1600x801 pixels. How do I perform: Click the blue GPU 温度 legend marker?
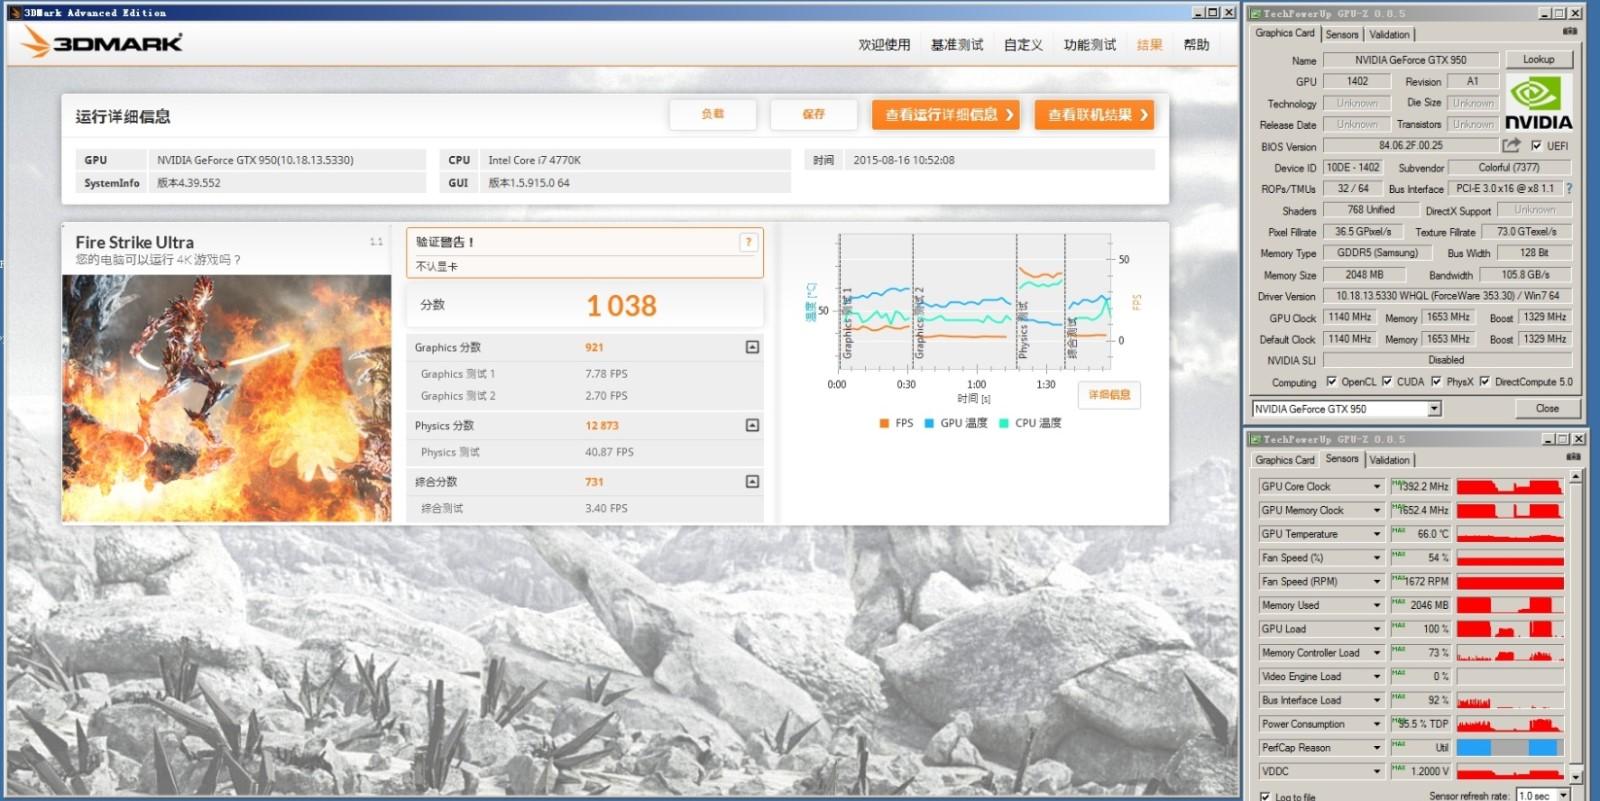coord(929,423)
